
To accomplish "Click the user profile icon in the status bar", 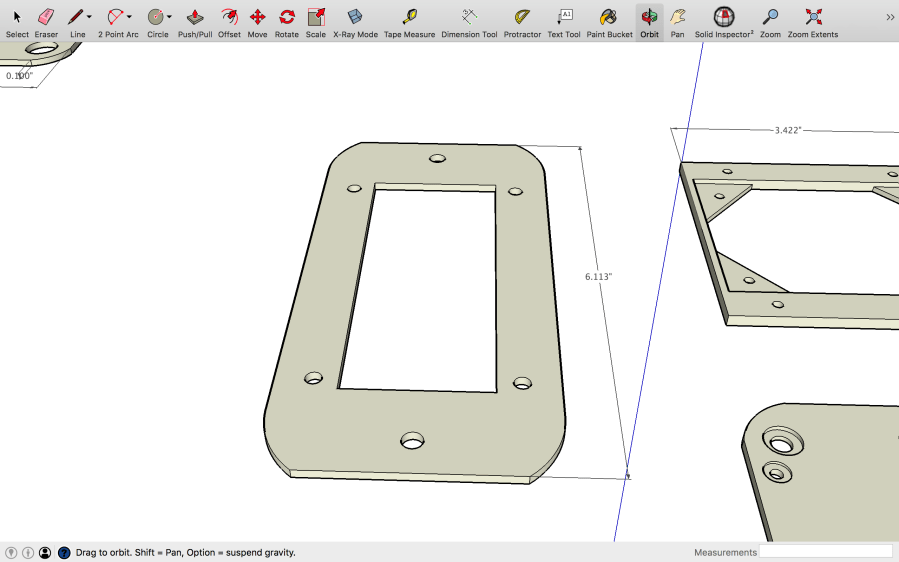I will click(45, 552).
